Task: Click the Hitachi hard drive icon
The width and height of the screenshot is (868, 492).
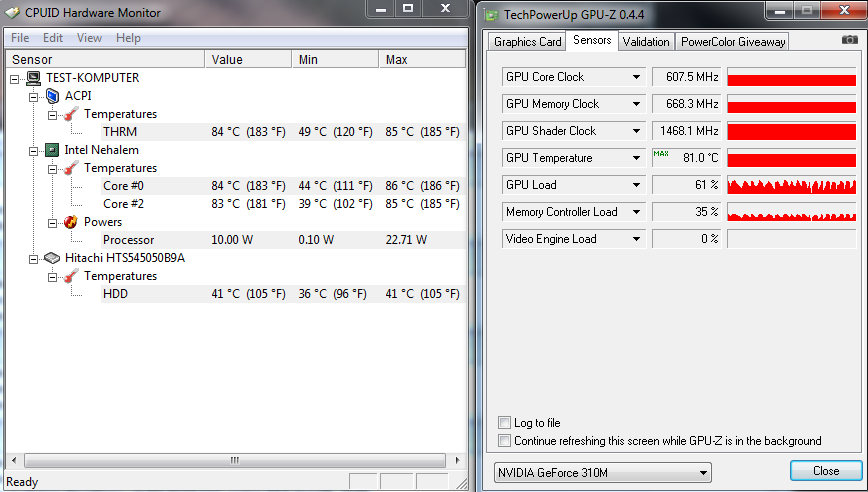Action: (52, 258)
